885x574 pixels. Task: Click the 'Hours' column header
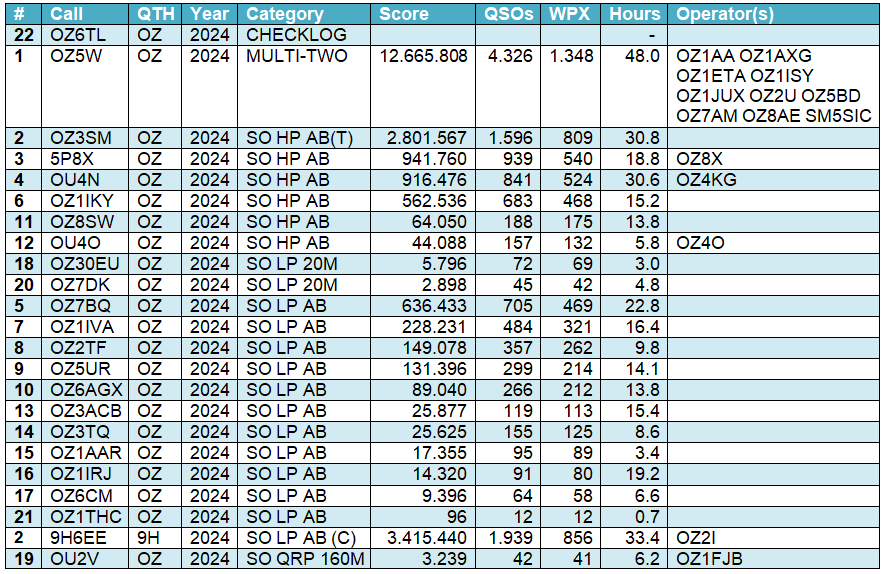[634, 14]
